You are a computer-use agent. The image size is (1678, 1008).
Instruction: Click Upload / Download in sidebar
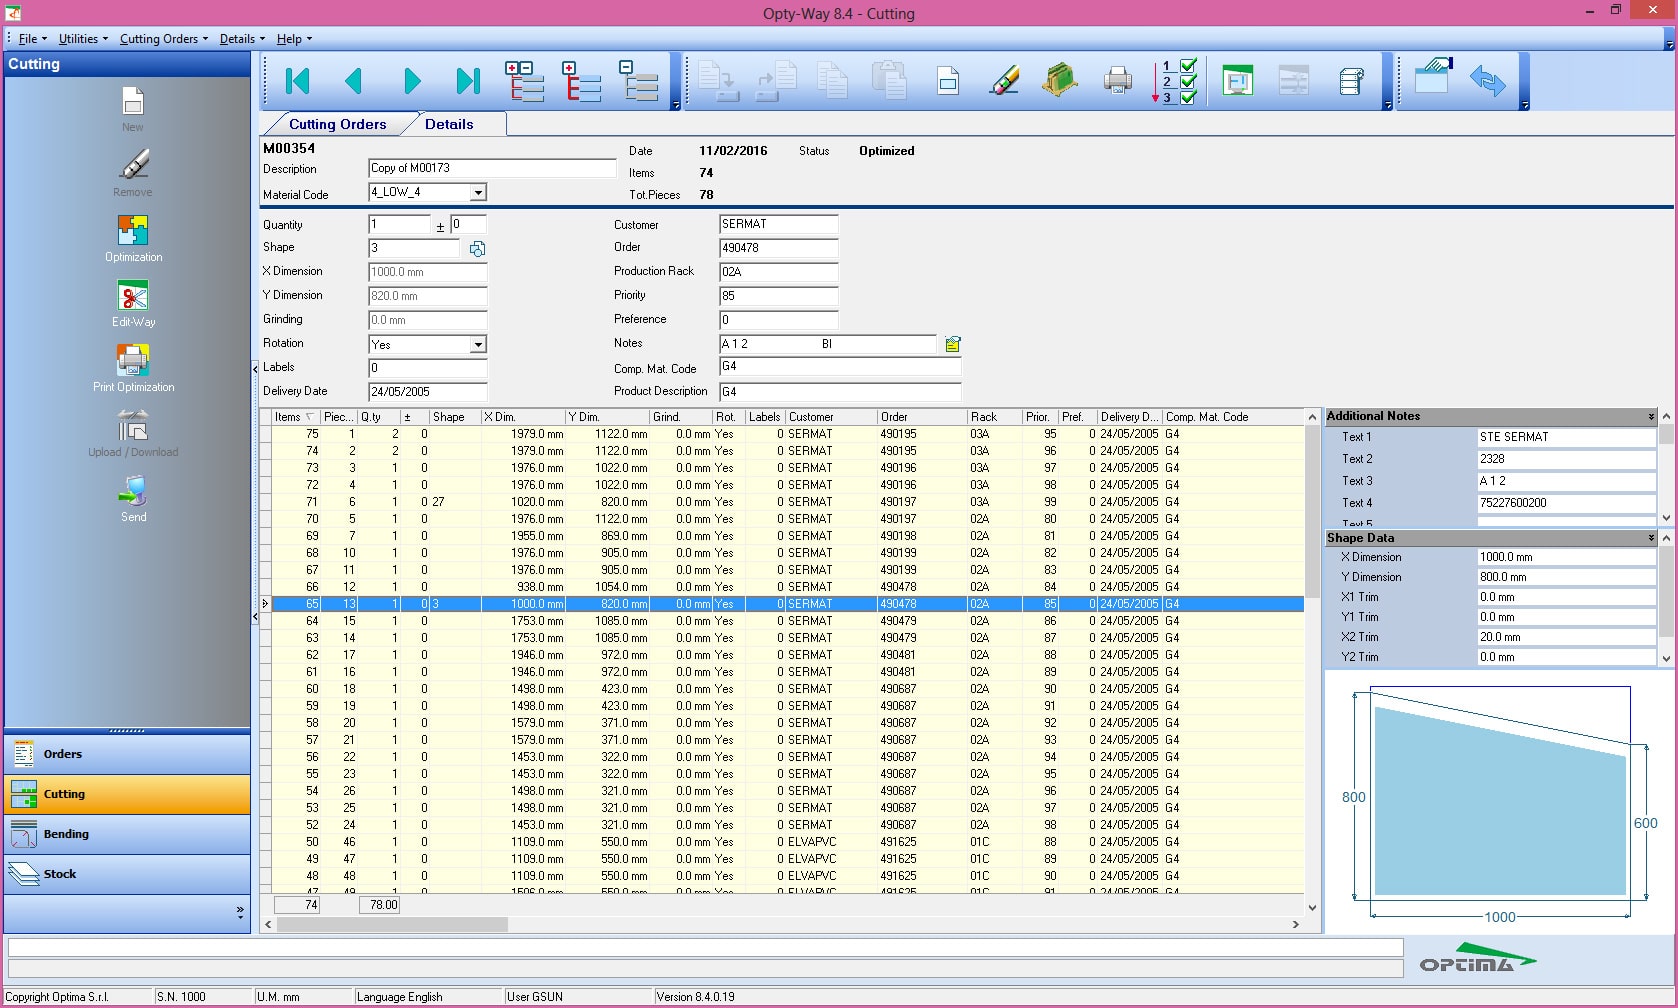pos(133,434)
